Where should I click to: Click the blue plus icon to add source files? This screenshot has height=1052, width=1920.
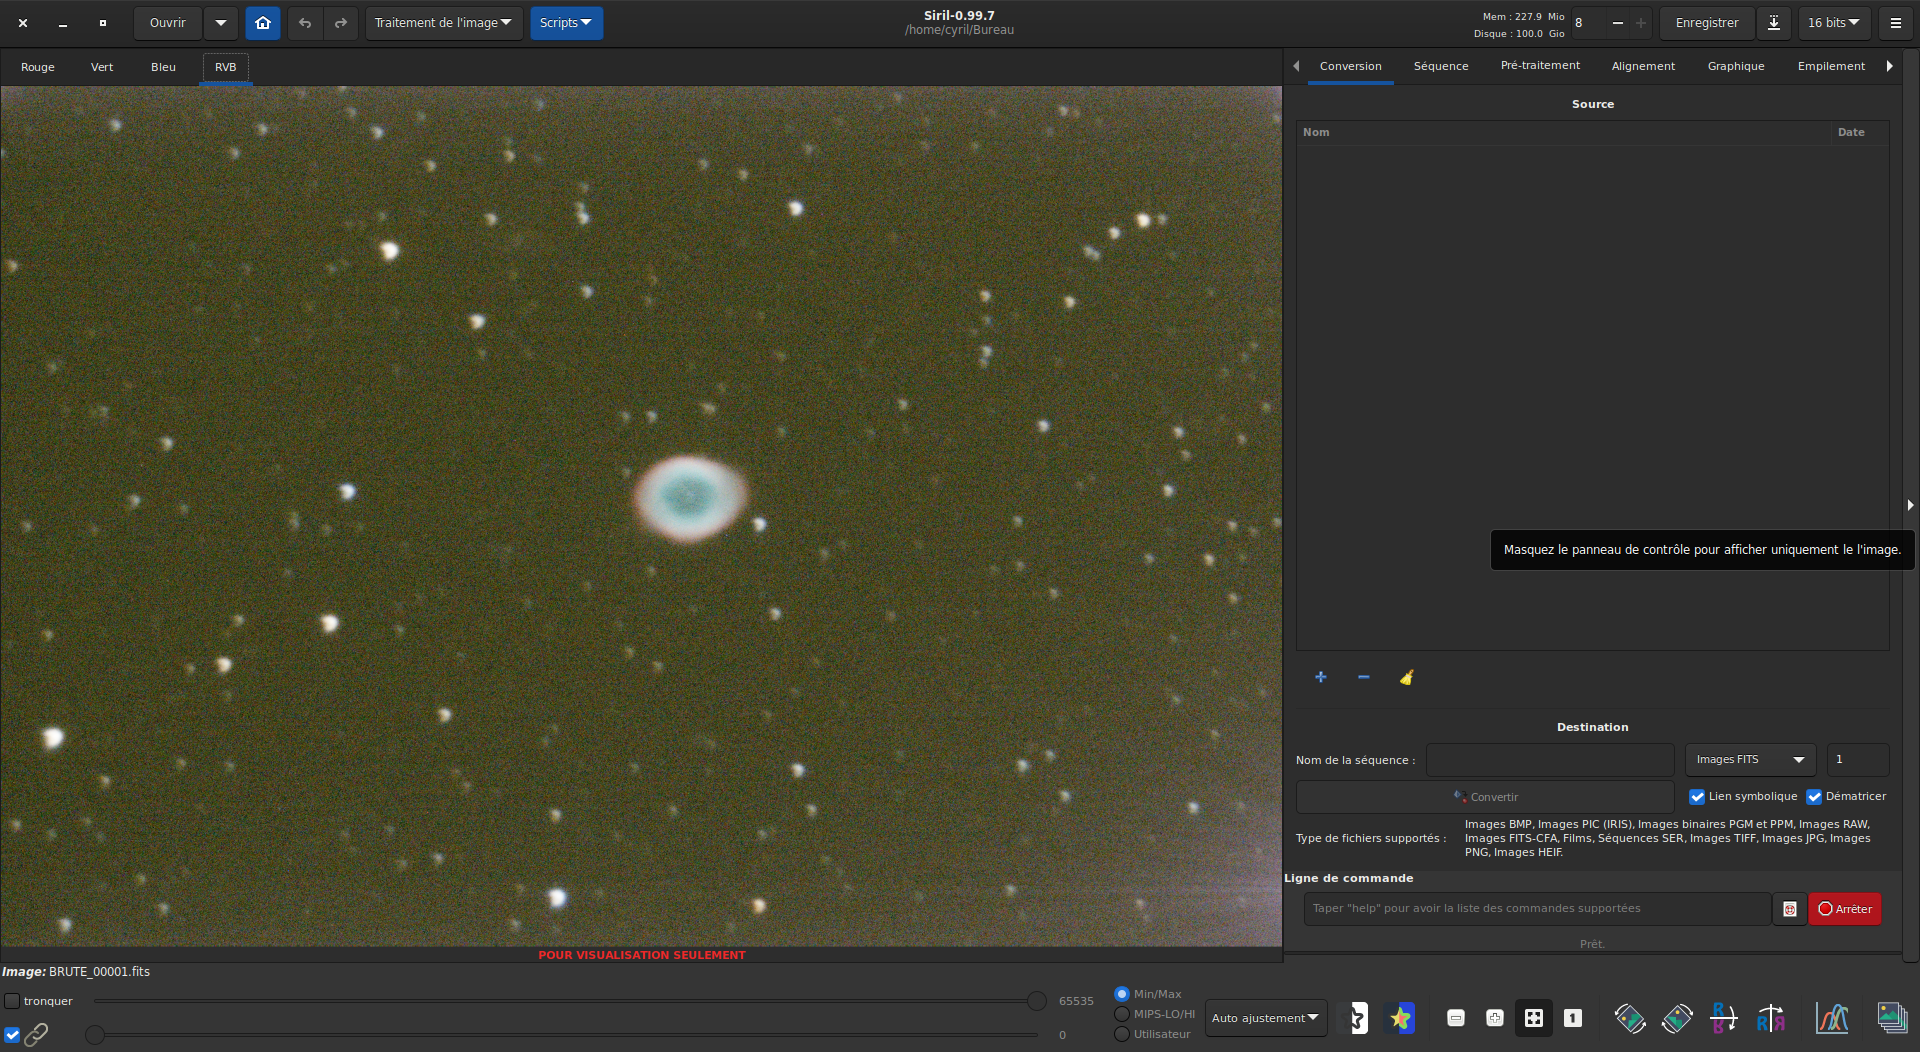[1320, 677]
